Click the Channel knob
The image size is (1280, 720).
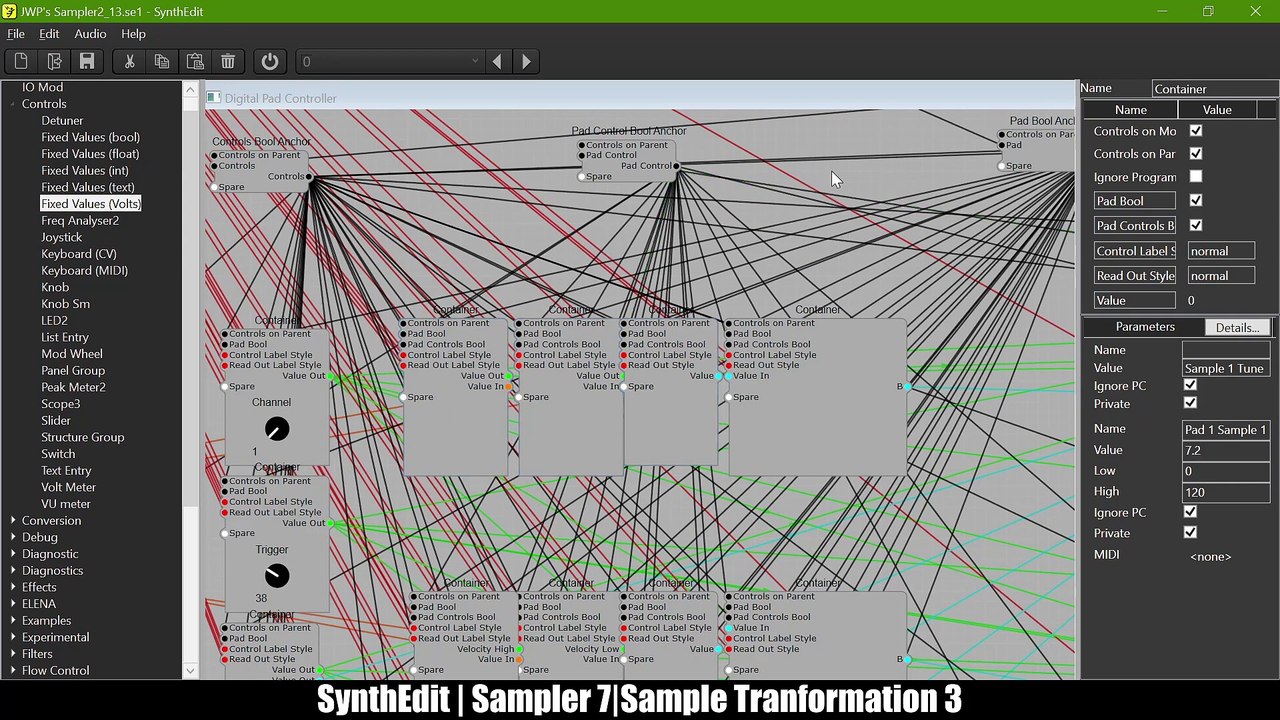click(x=277, y=429)
